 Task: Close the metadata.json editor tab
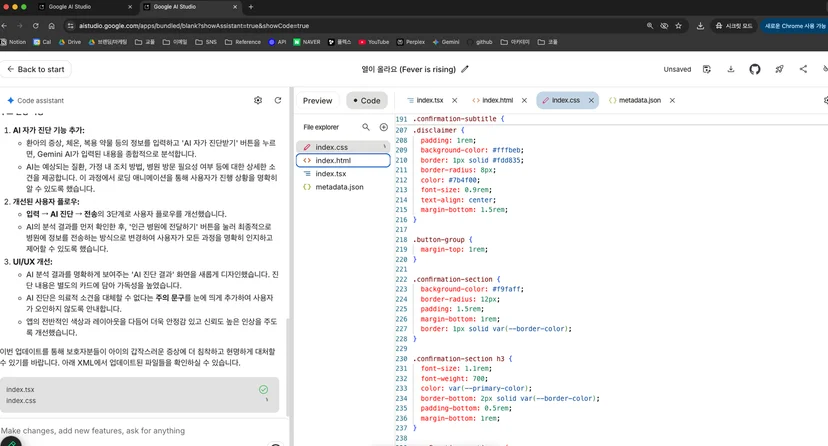pos(672,100)
